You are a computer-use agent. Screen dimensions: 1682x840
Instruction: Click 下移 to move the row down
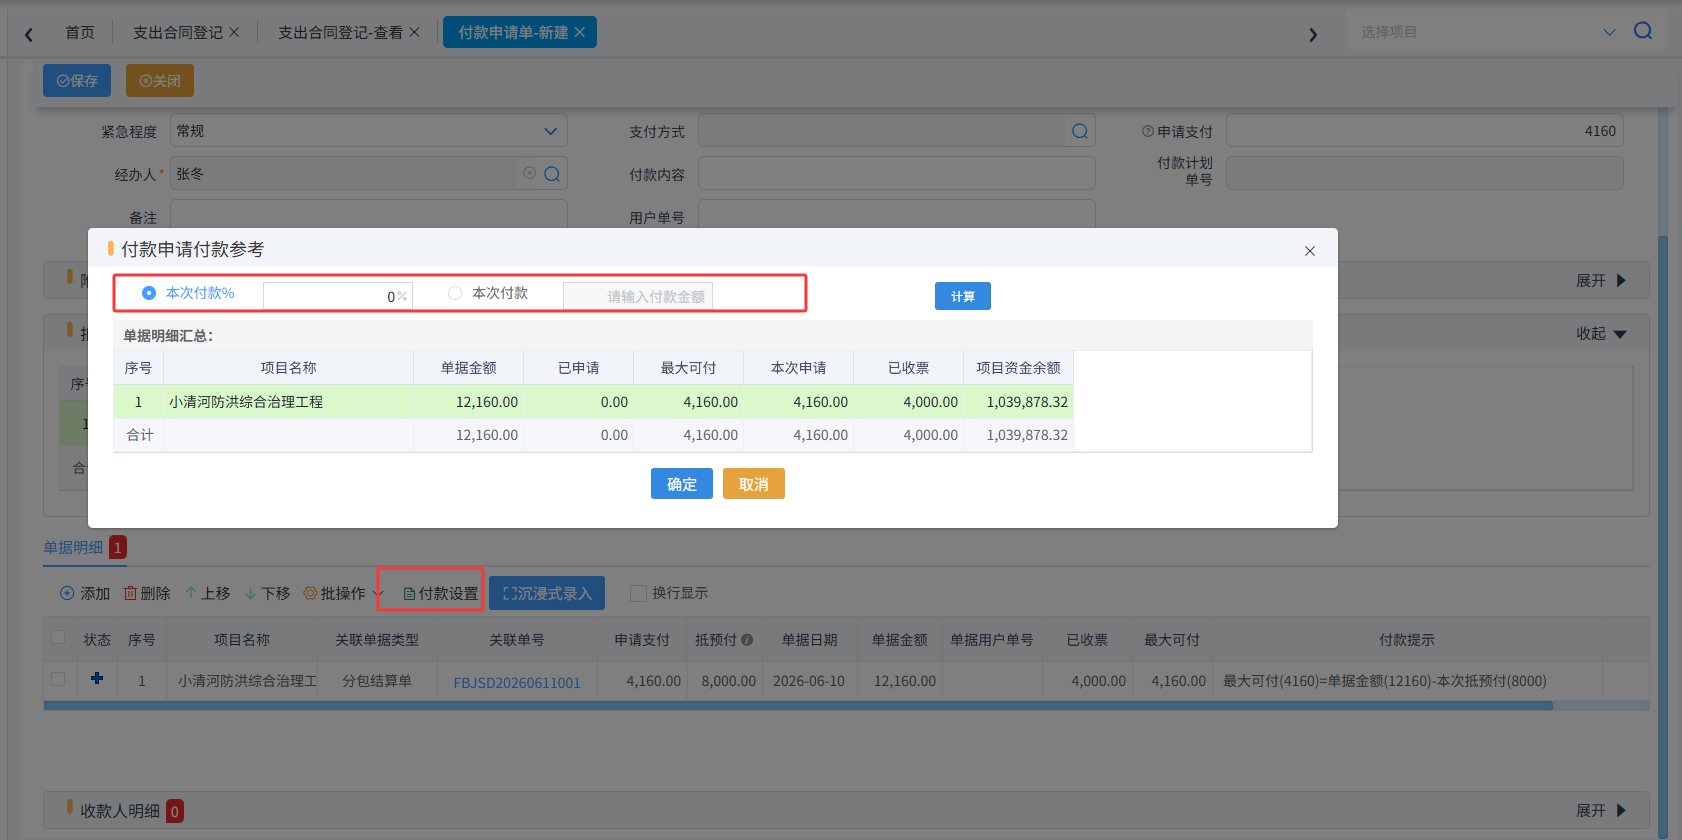point(267,593)
